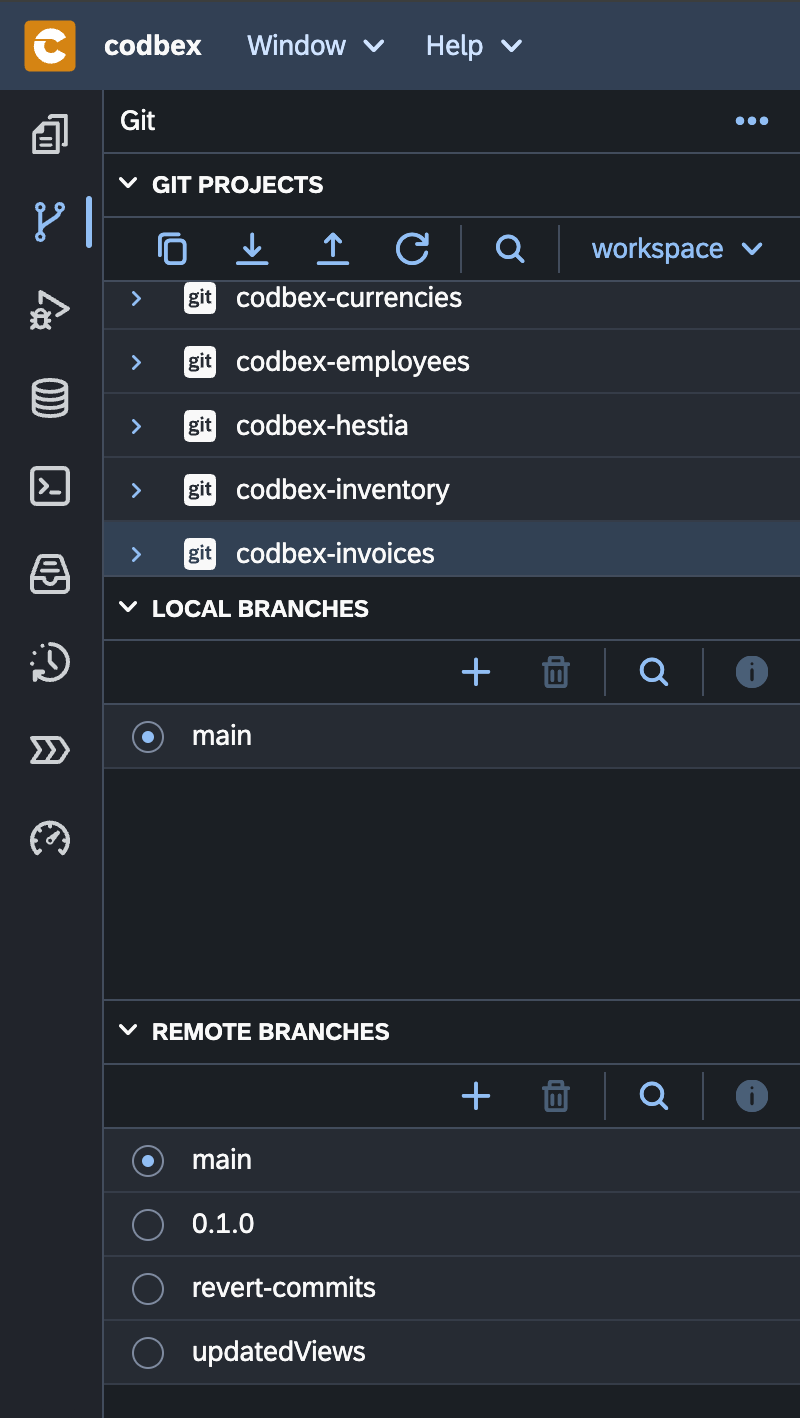Select the local main branch radio button
The height and width of the screenshot is (1418, 800).
tap(148, 737)
